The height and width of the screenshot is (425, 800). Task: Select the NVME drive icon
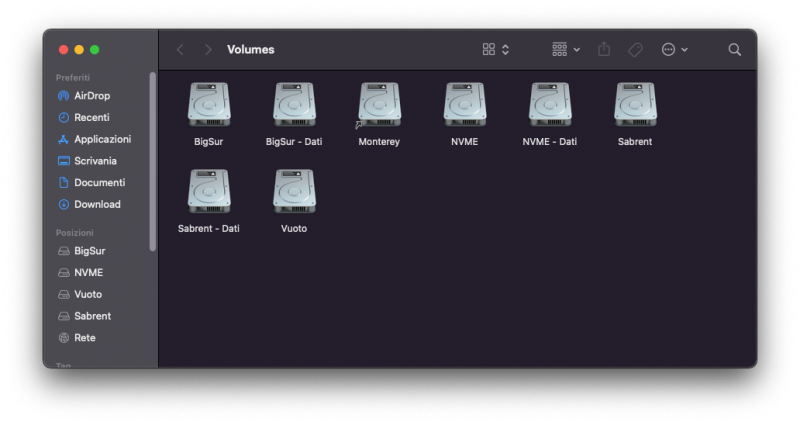coord(464,105)
